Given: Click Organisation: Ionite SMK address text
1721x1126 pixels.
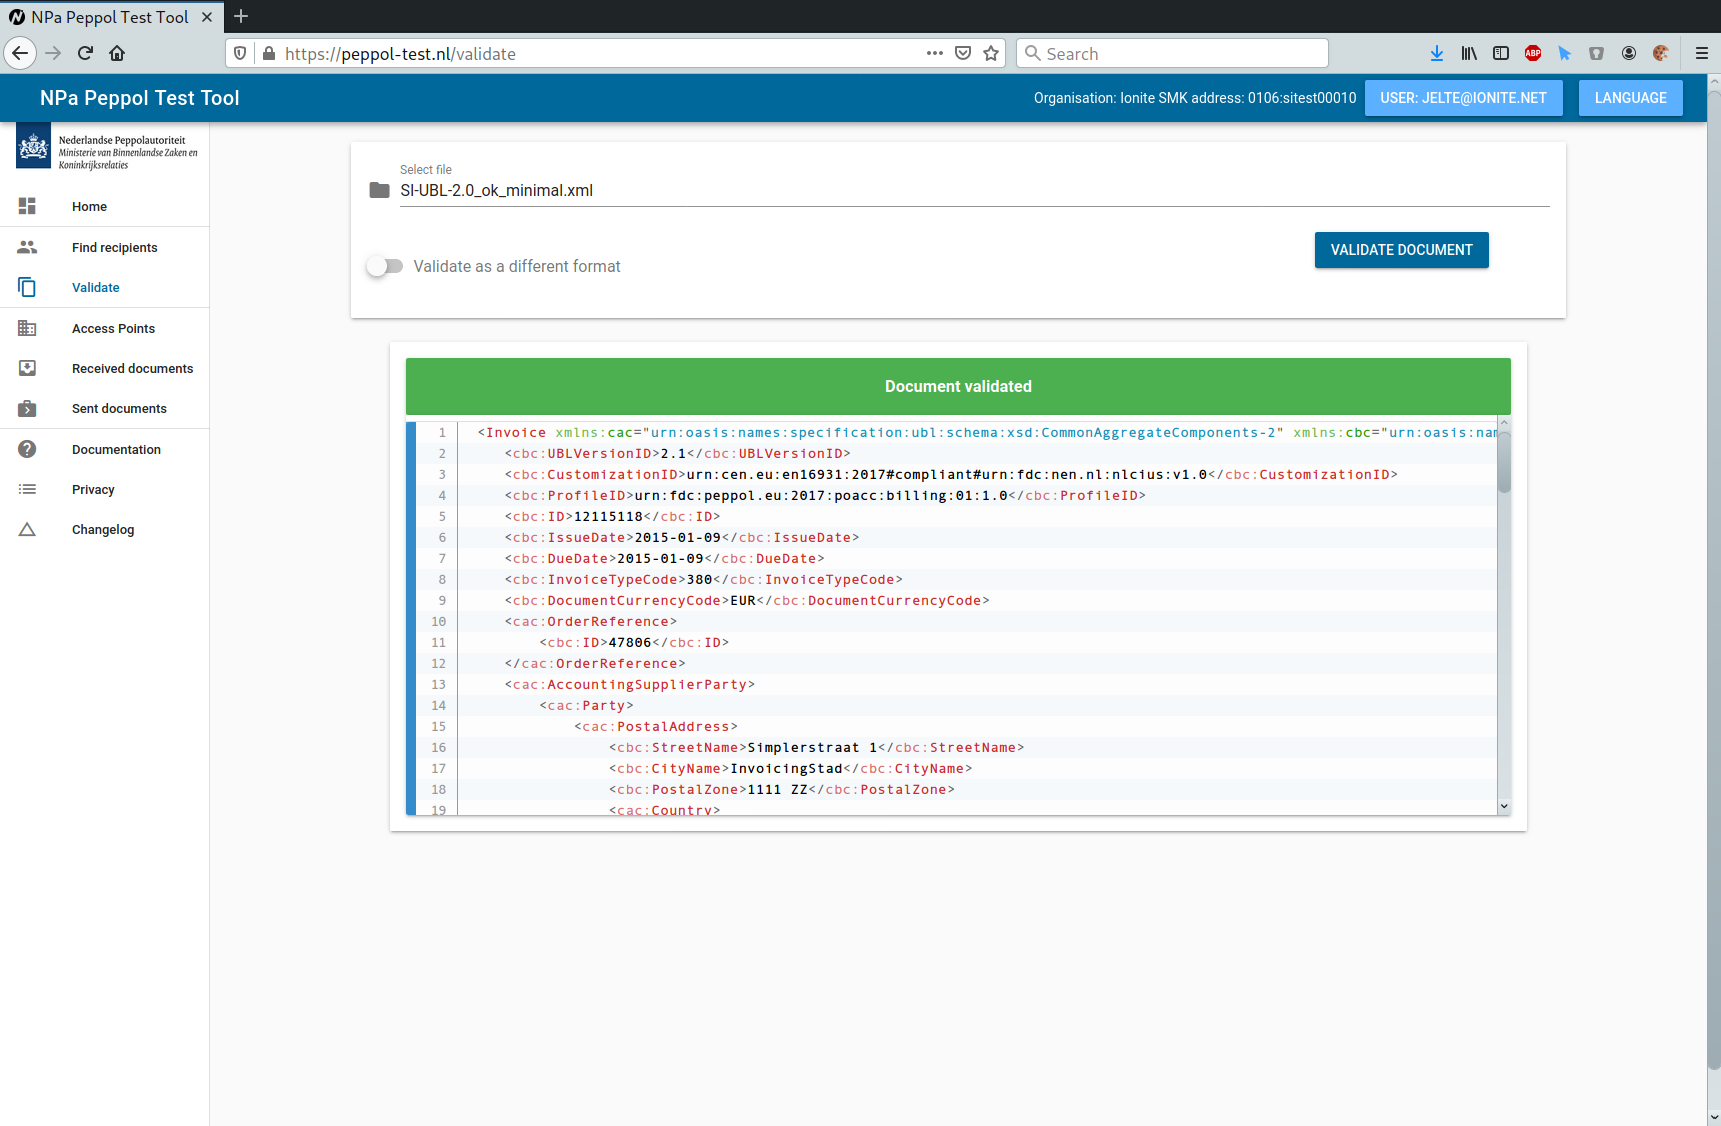Looking at the screenshot, I should click(1195, 98).
